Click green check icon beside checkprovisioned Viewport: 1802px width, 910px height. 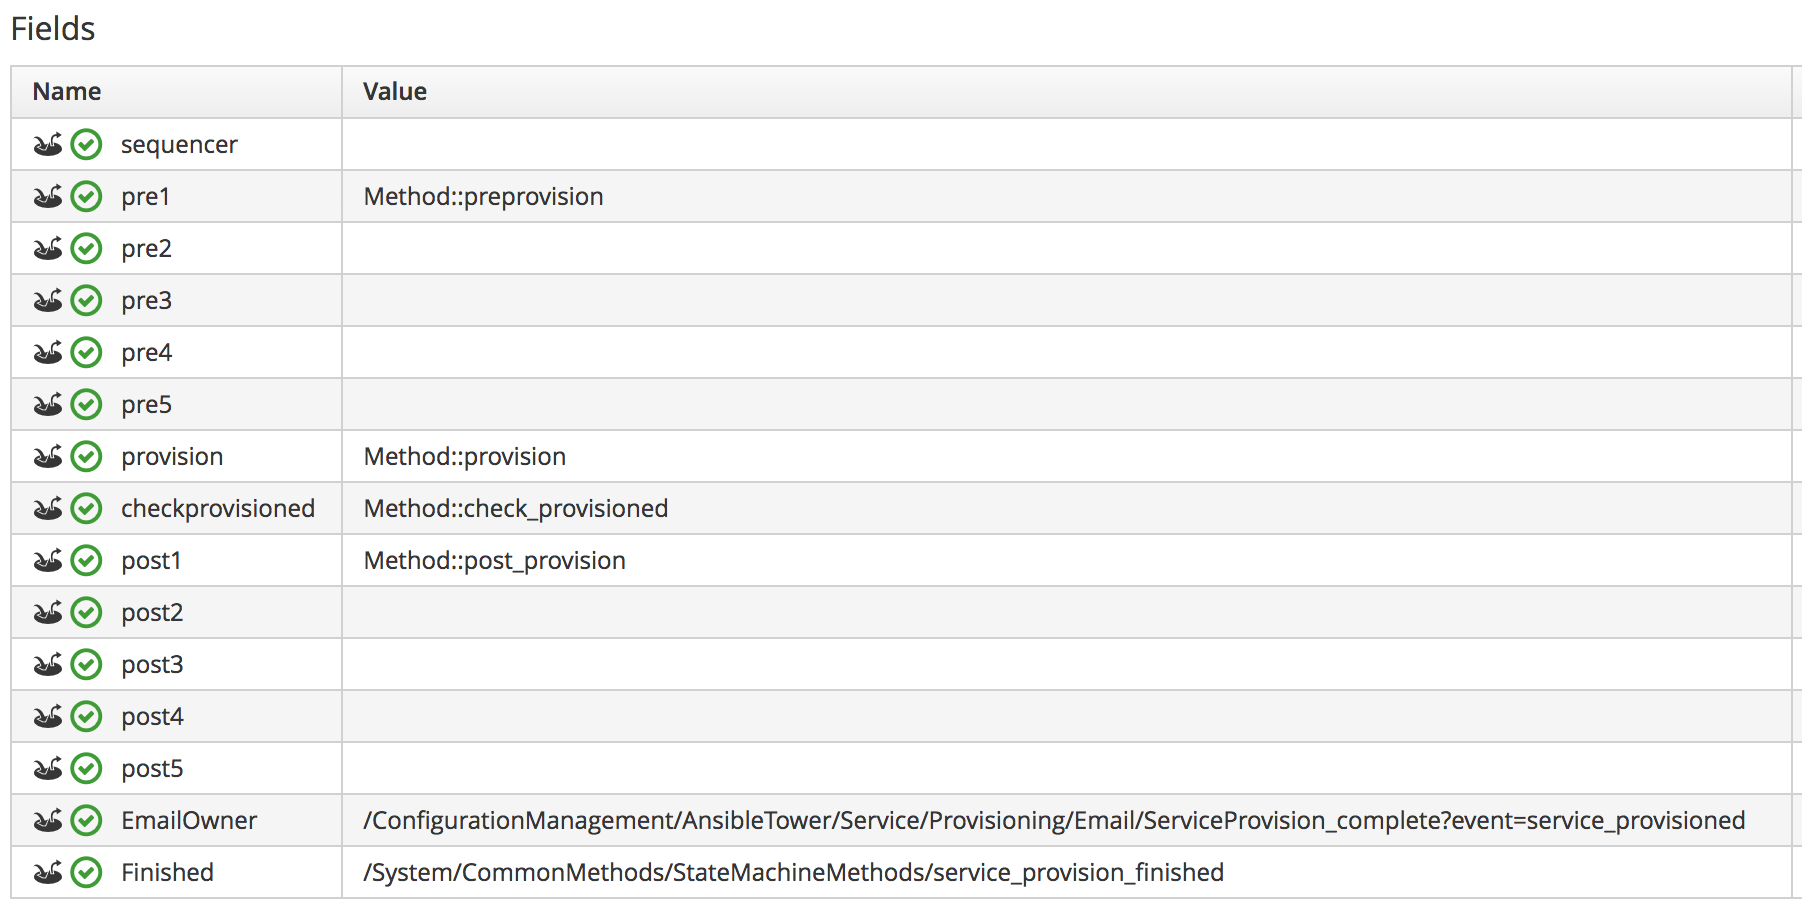pos(87,509)
